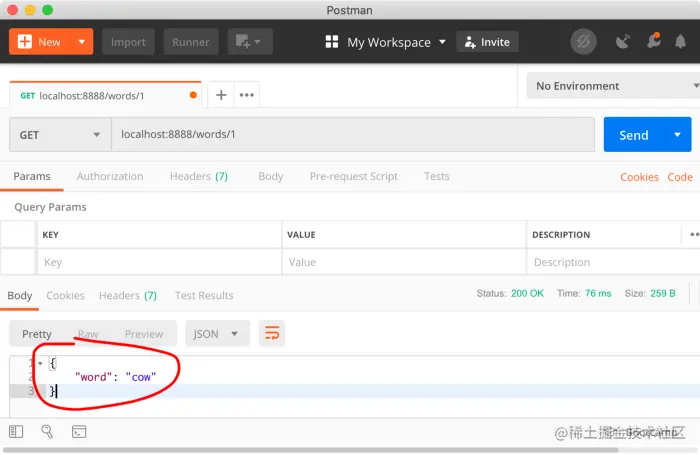Click the Code link
This screenshot has height=455, width=700.
tap(680, 177)
